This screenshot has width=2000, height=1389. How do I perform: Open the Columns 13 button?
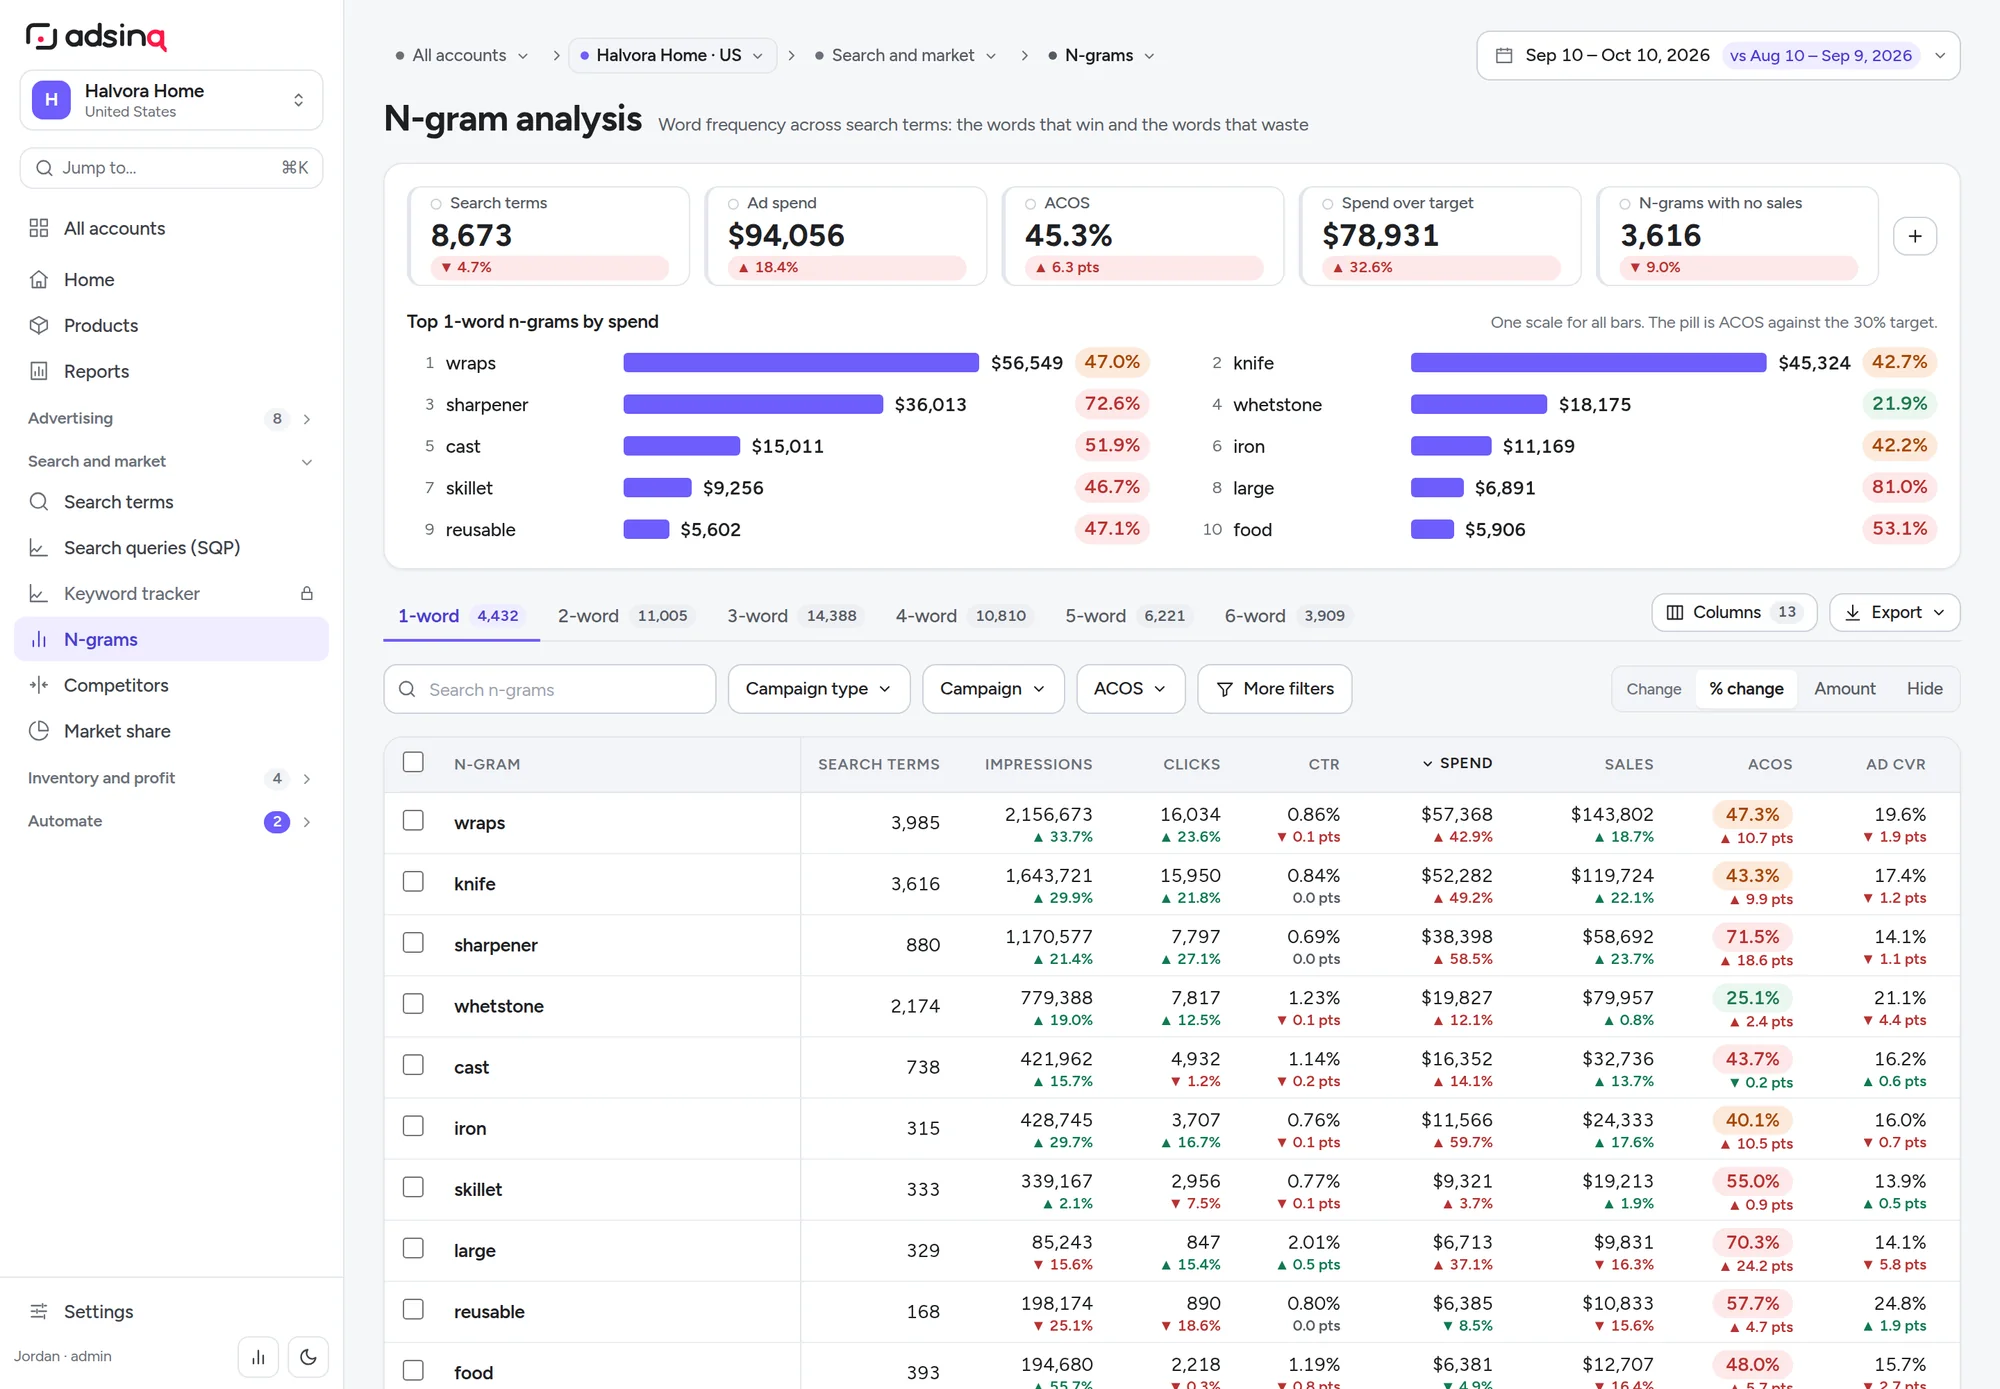click(x=1734, y=612)
